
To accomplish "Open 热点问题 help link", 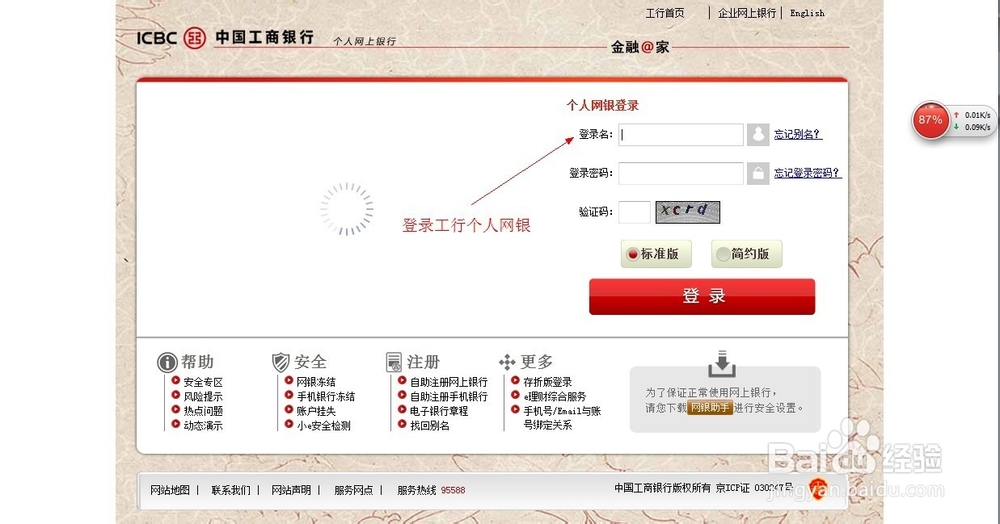I will pyautogui.click(x=203, y=411).
